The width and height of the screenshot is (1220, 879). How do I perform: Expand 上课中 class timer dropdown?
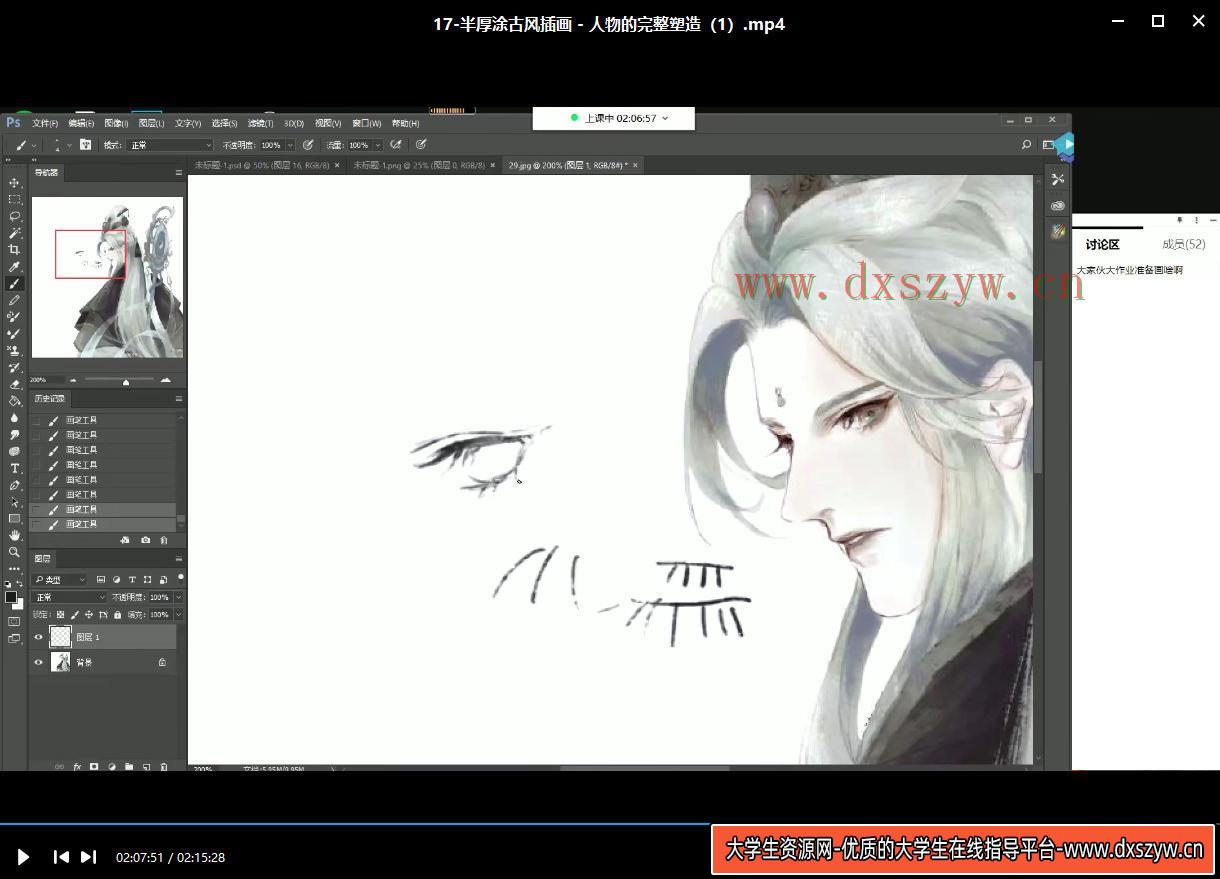pyautogui.click(x=665, y=118)
